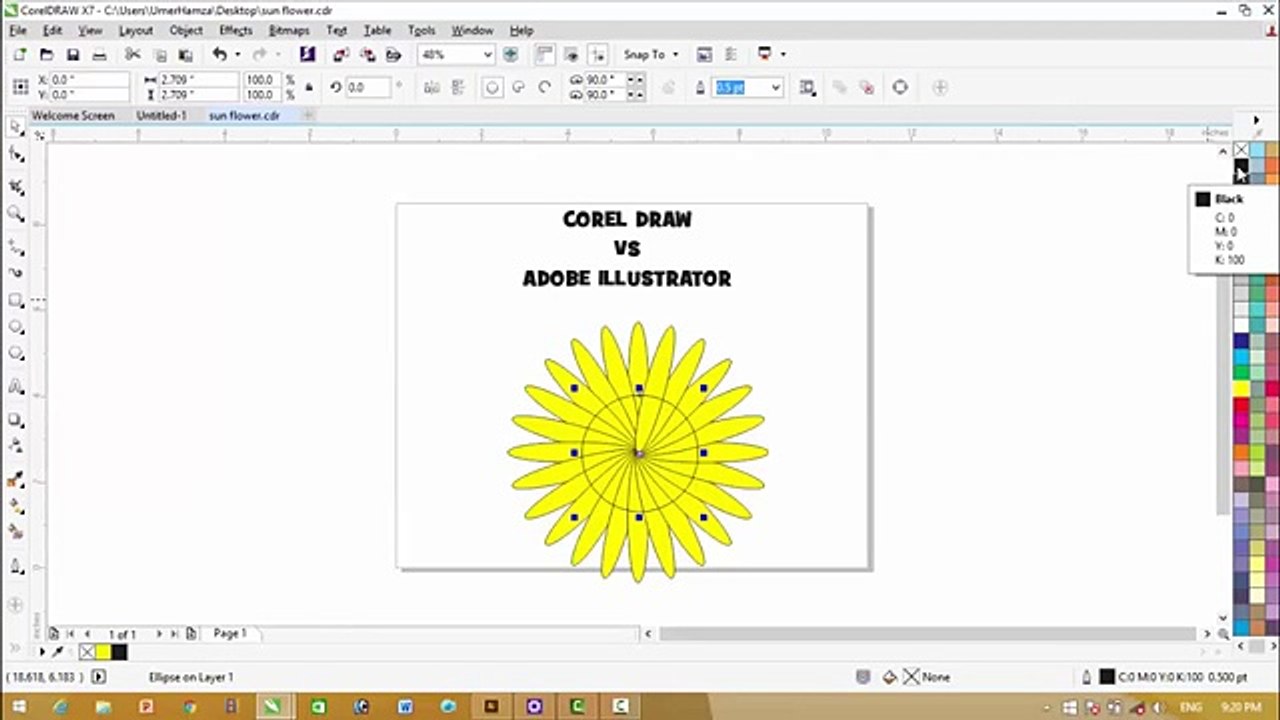Click the Import icon

click(341, 55)
